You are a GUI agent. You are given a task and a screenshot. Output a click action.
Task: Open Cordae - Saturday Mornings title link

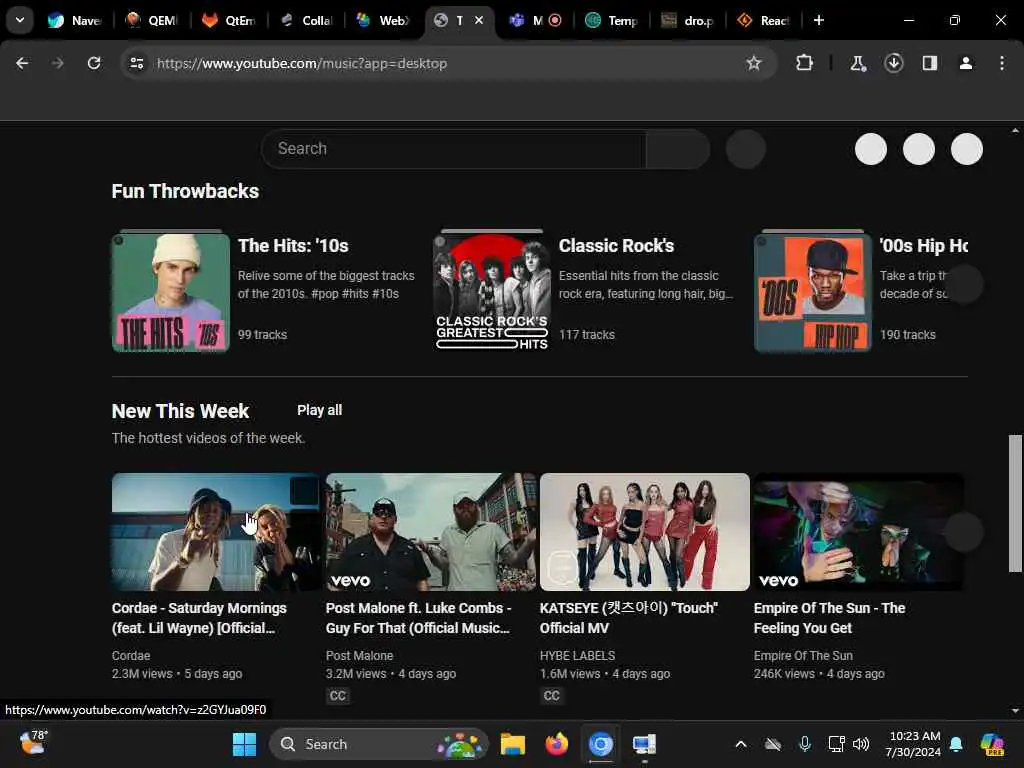coord(199,618)
